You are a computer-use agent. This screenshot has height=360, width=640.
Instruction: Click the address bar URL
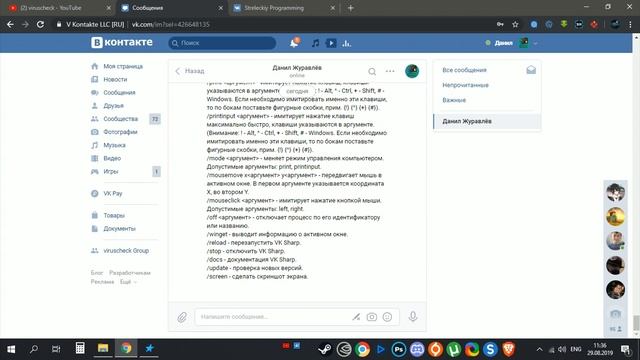pos(170,24)
